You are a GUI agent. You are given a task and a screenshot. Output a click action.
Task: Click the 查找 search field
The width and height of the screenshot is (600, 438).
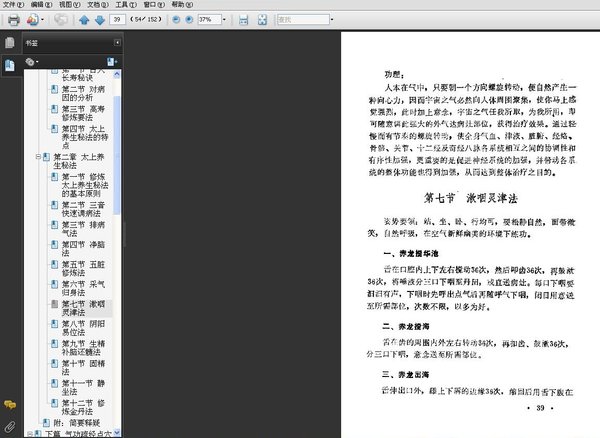[303, 19]
